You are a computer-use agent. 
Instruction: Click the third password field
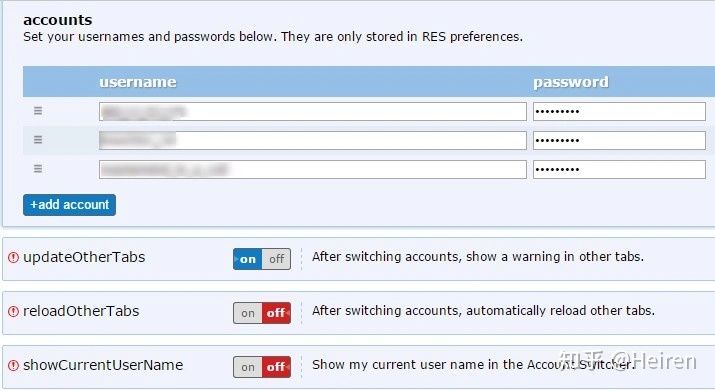(619, 170)
